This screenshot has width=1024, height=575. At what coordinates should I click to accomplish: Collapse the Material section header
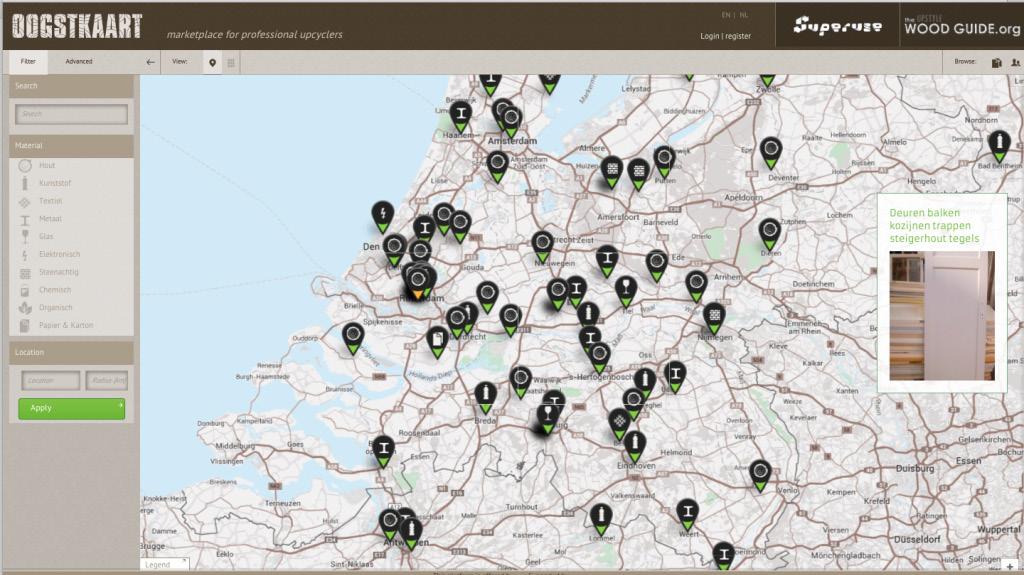pyautogui.click(x=71, y=146)
